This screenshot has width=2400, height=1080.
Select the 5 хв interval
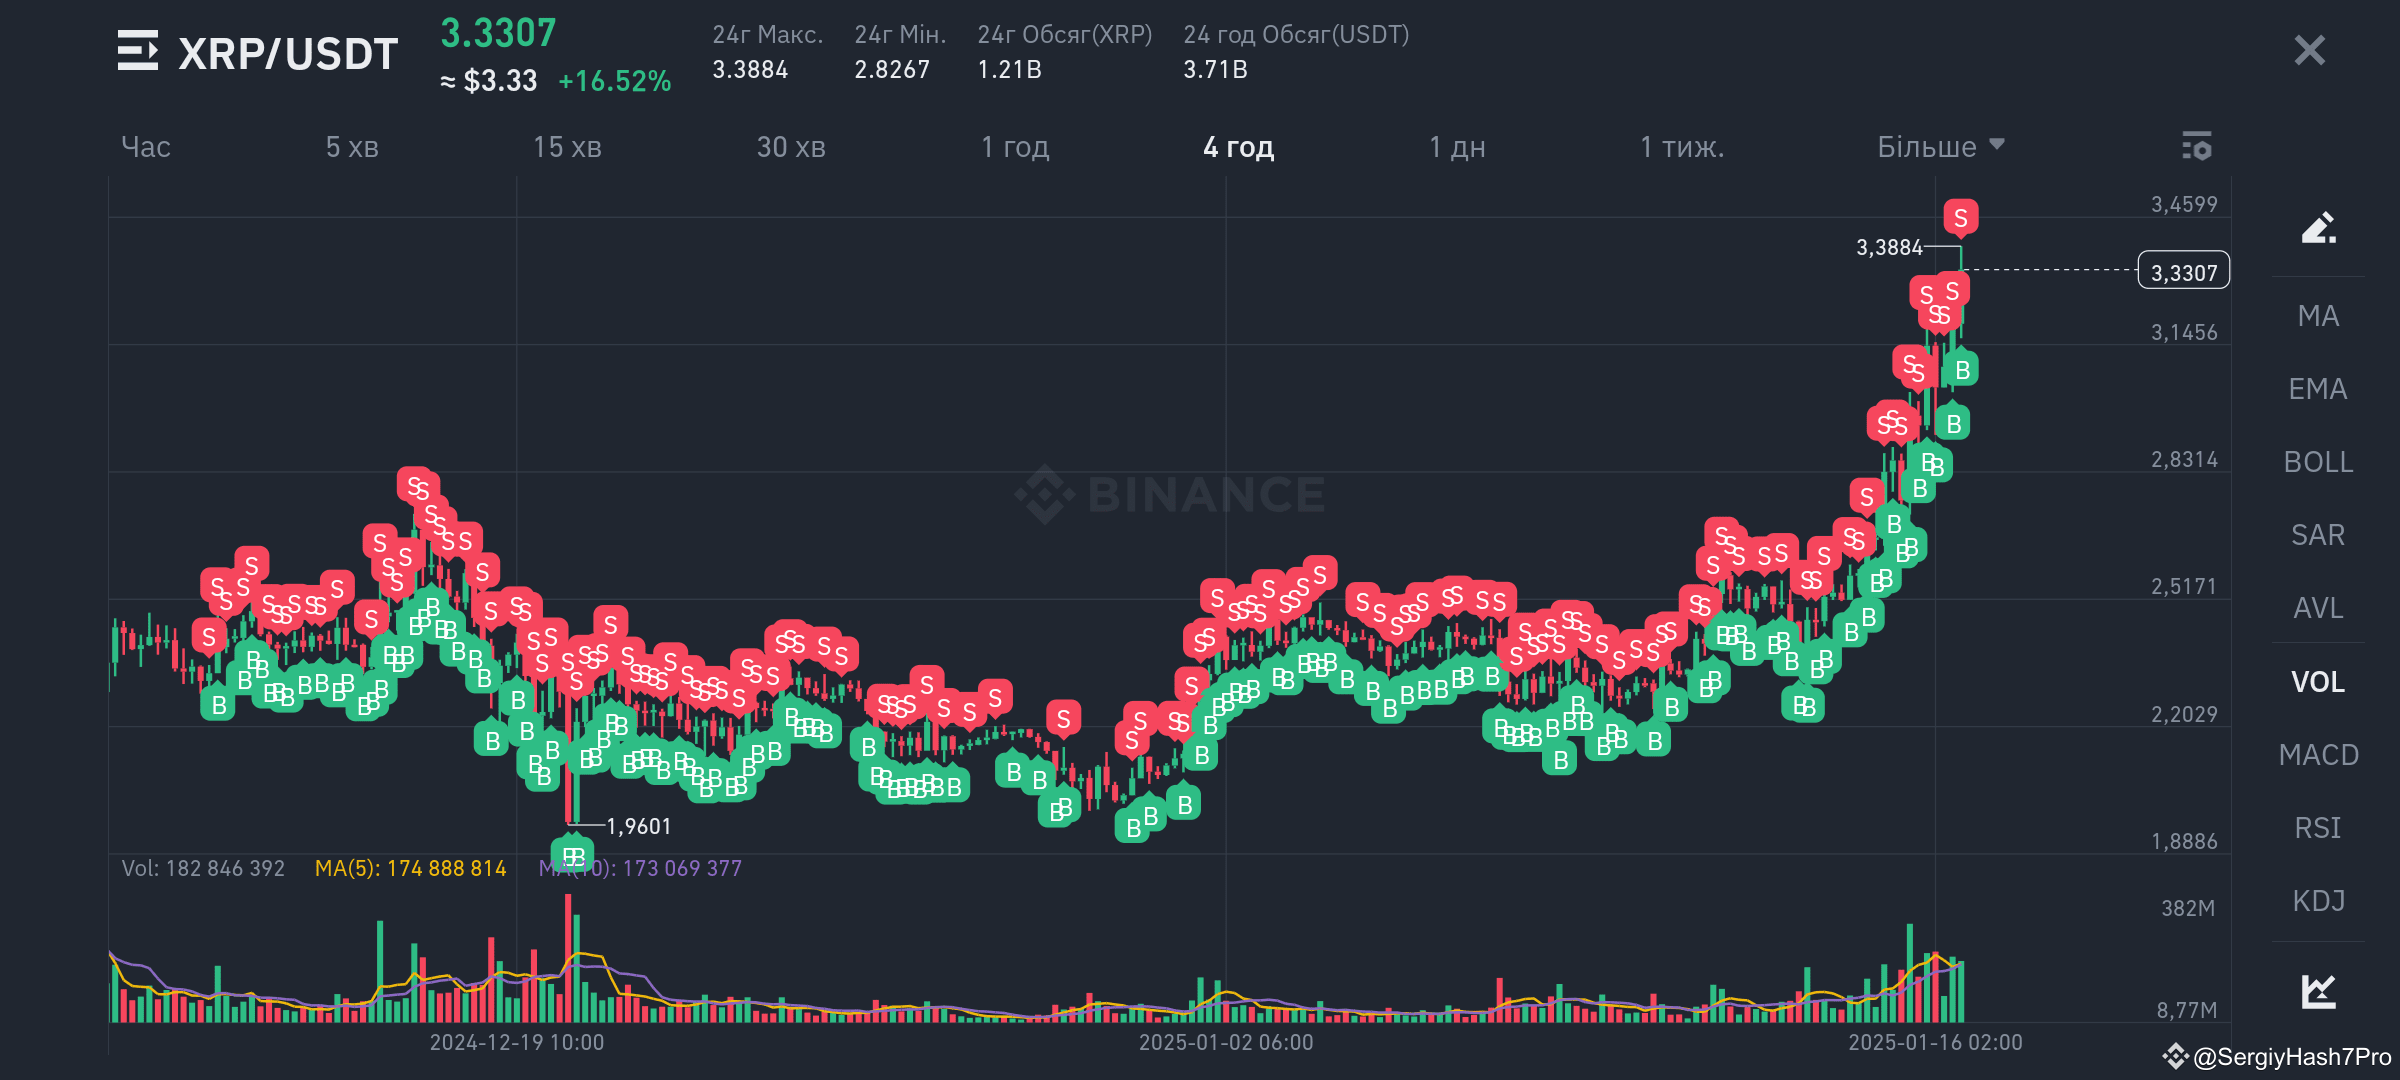click(x=352, y=147)
